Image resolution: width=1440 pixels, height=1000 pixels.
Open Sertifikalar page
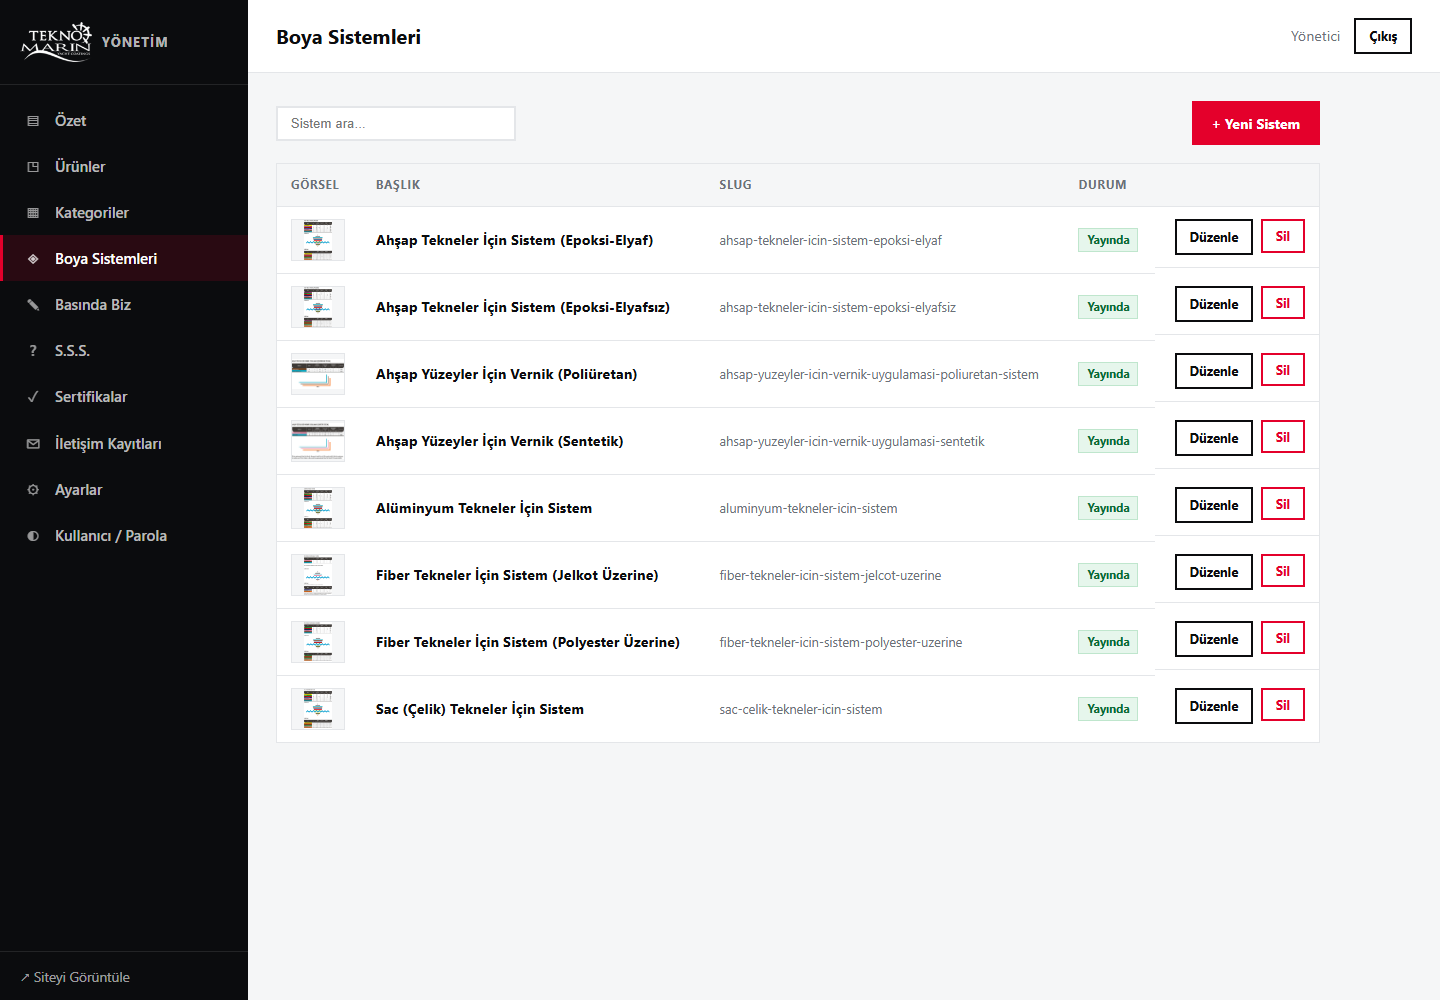click(x=124, y=397)
